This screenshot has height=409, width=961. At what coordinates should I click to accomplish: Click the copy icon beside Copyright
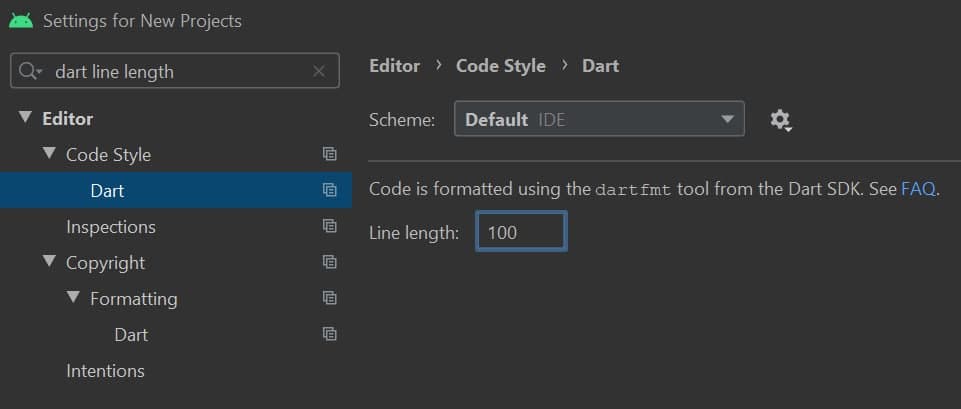[329, 263]
